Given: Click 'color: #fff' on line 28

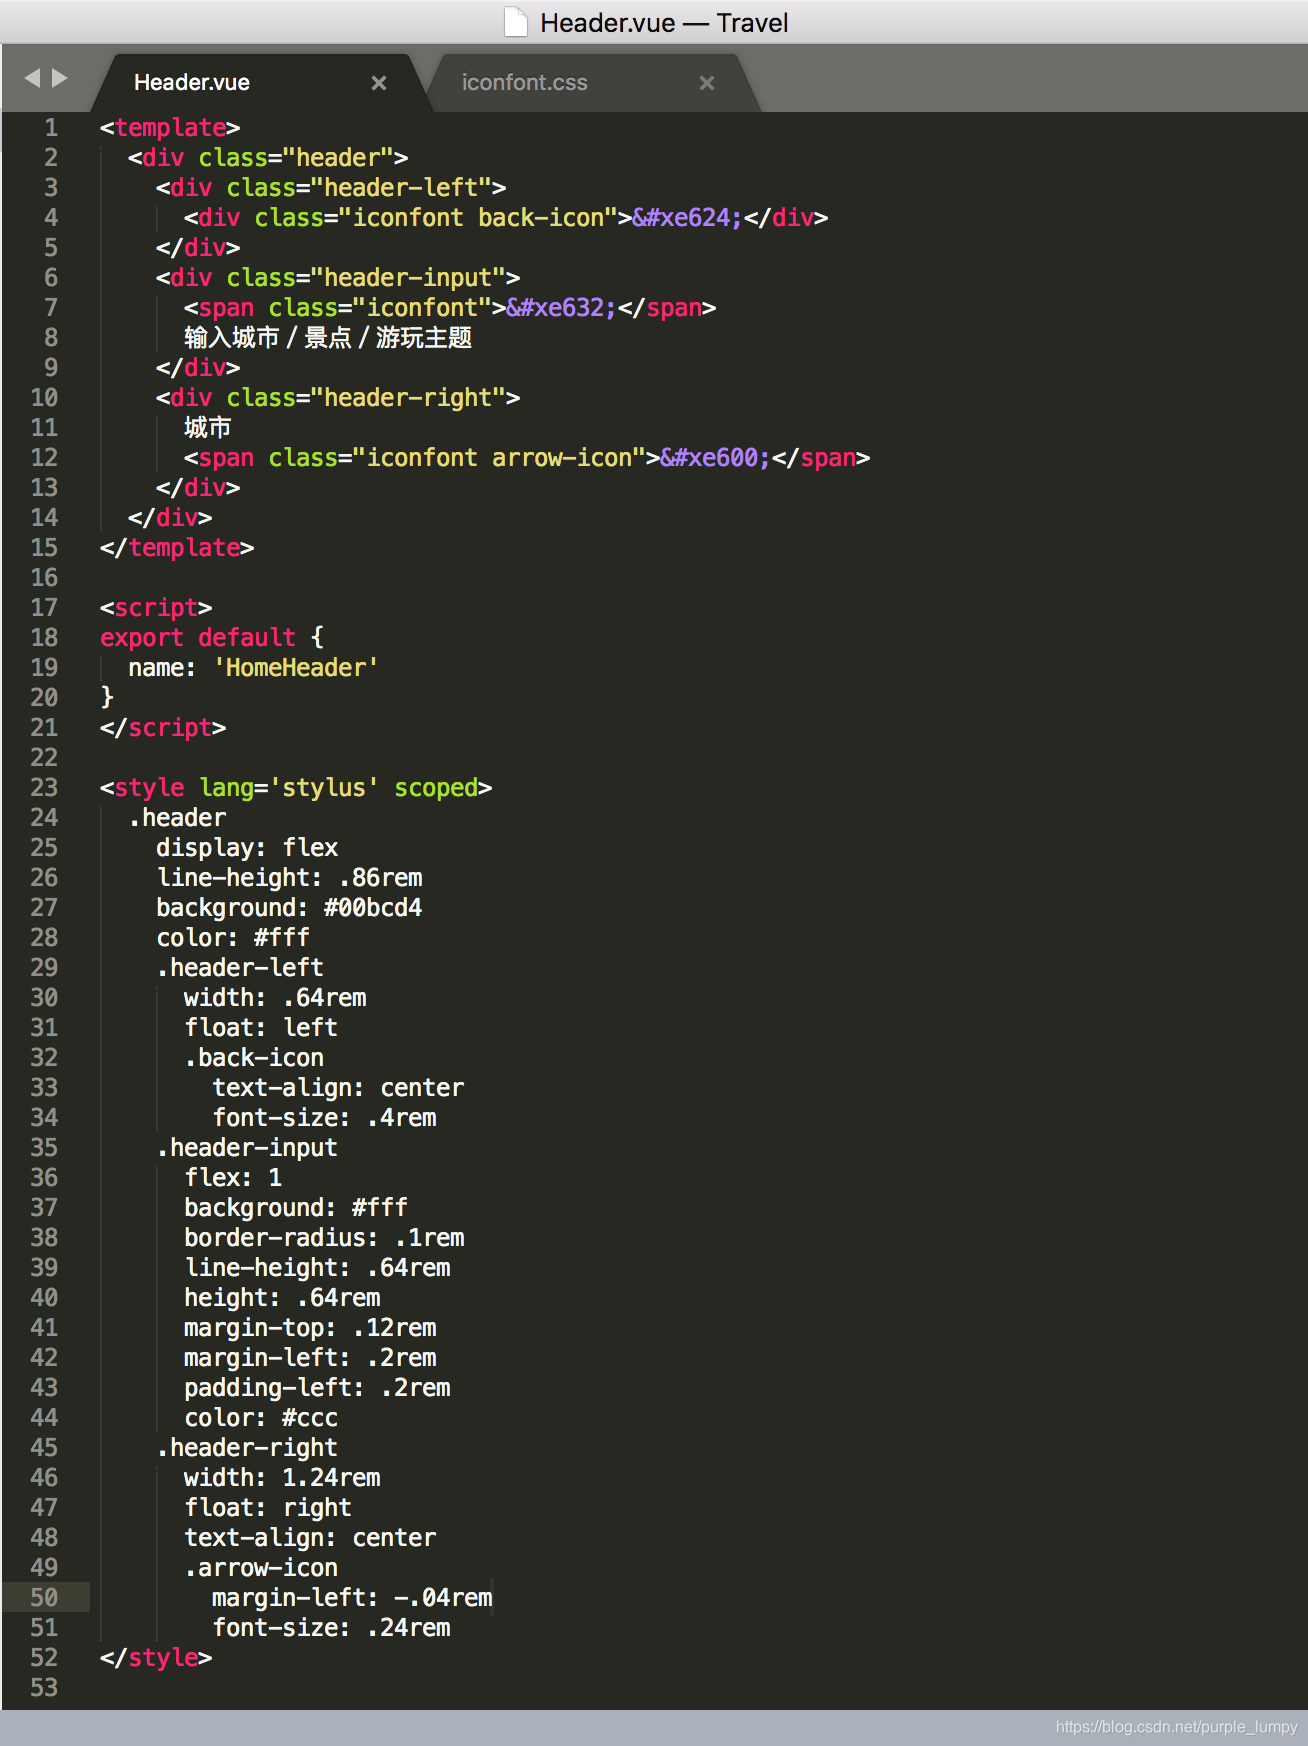Looking at the screenshot, I should point(233,938).
